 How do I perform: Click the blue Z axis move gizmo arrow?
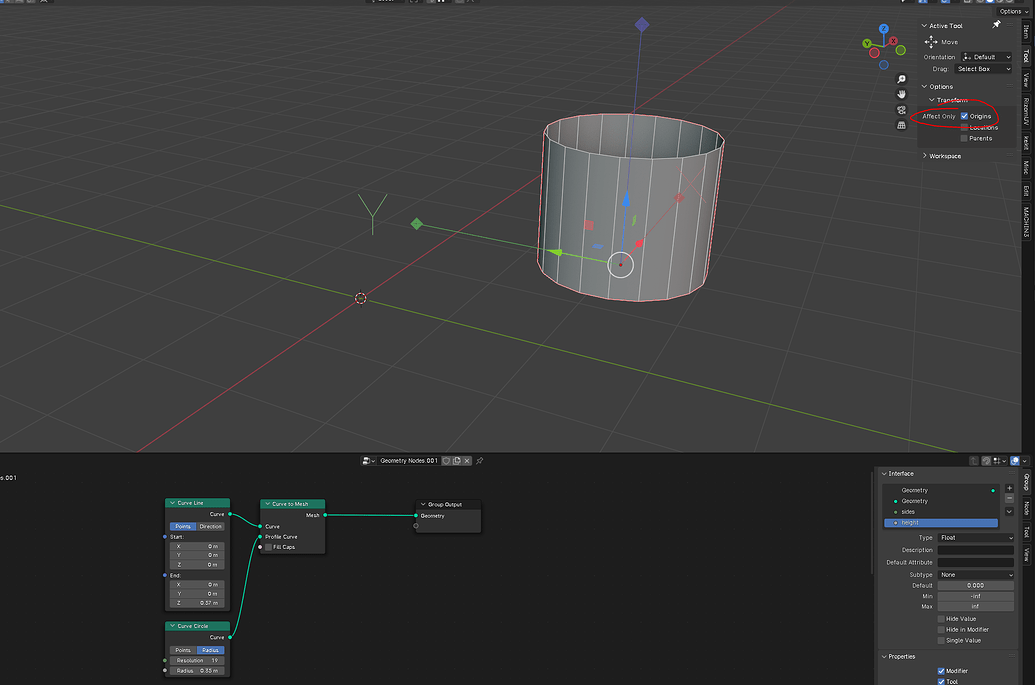click(626, 199)
